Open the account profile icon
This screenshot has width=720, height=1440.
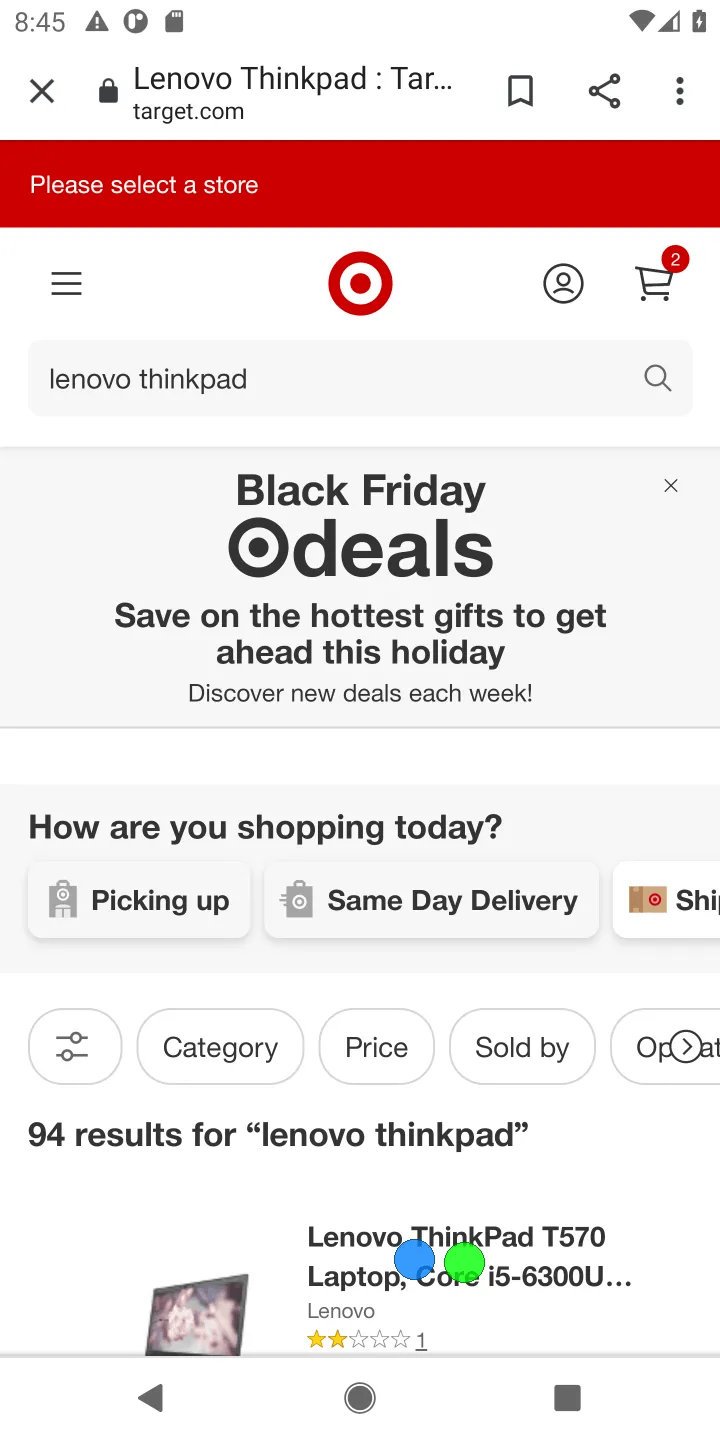563,284
